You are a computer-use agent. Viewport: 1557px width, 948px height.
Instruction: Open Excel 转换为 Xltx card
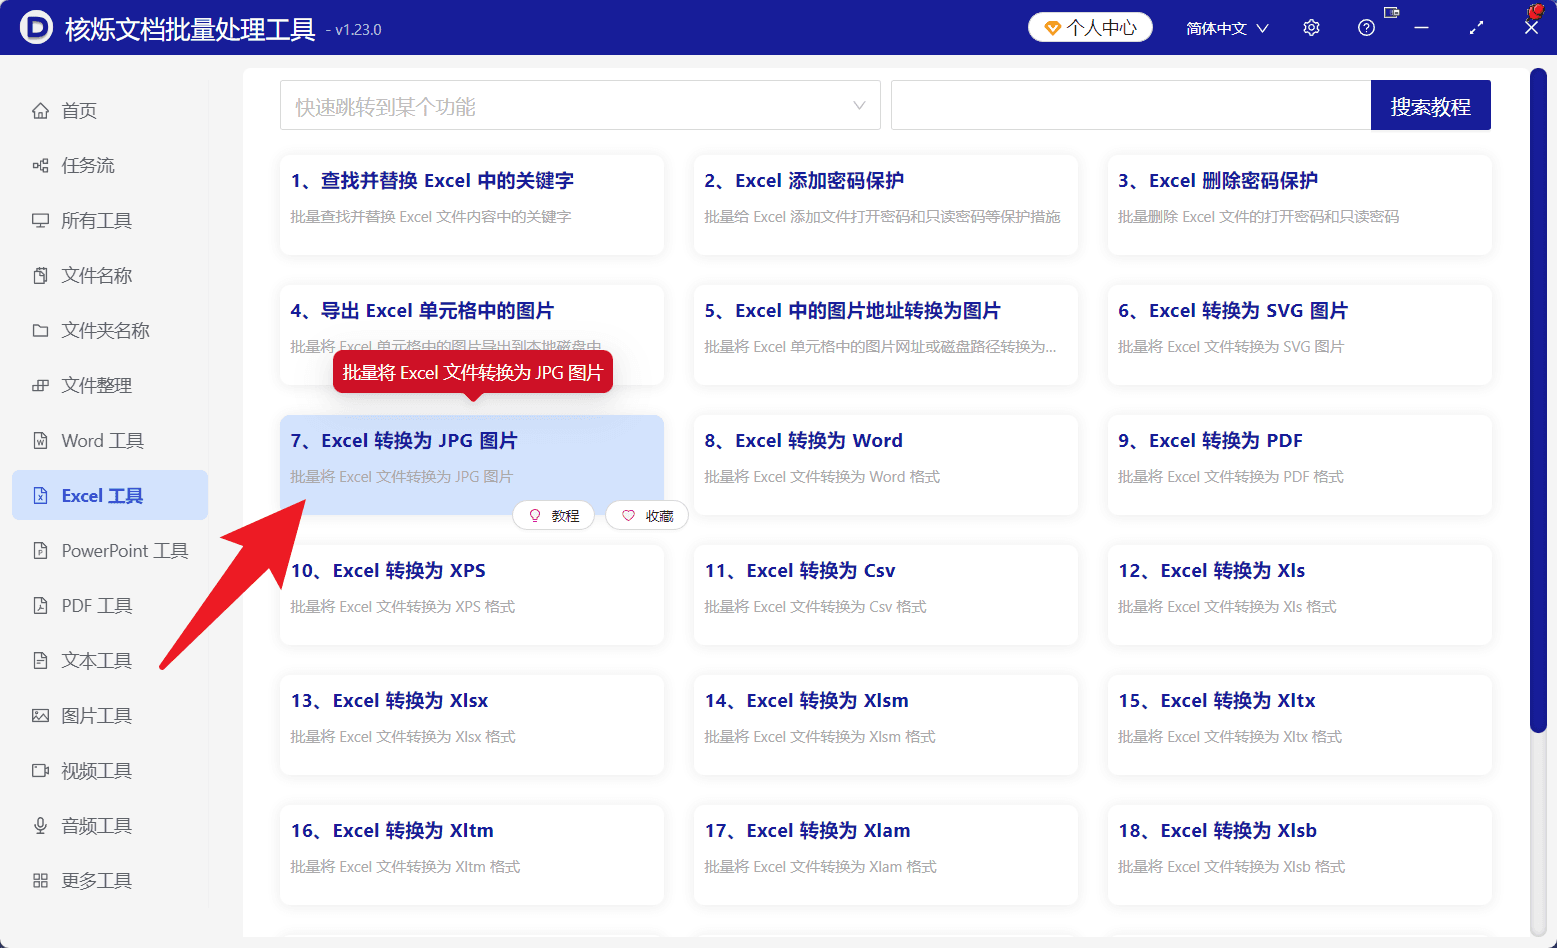click(1300, 725)
